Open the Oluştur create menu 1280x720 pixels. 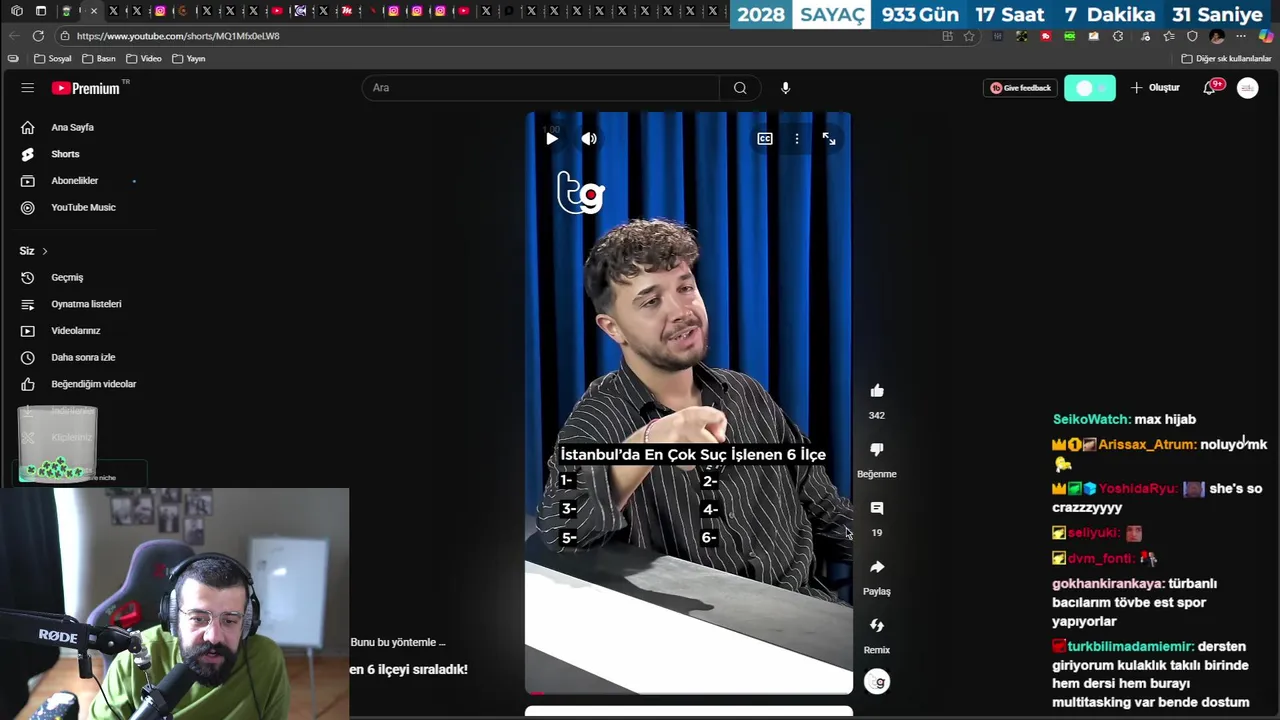pos(1155,88)
